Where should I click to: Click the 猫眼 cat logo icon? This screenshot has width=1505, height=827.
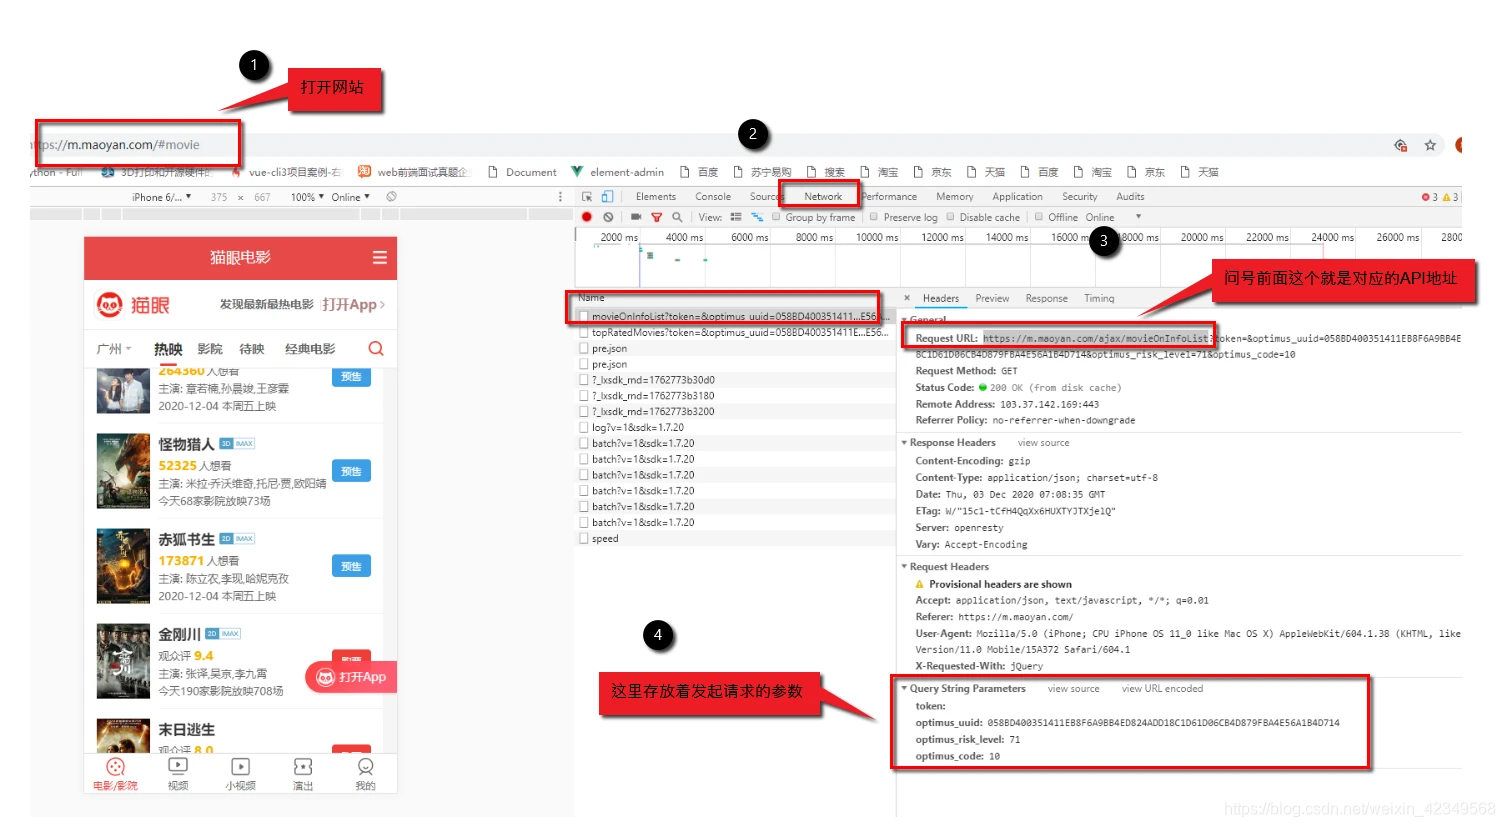[109, 304]
